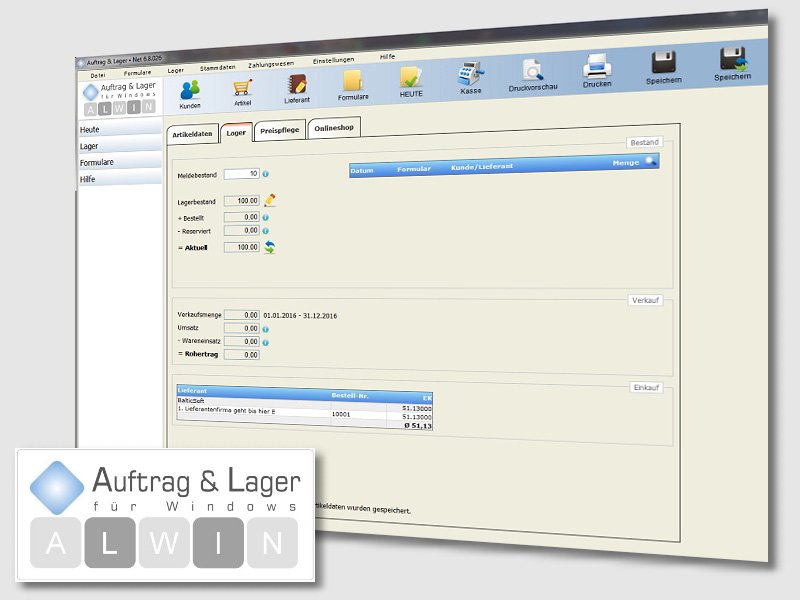Click the Meldebestand input field
Screen dimensions: 800x600
pos(242,174)
